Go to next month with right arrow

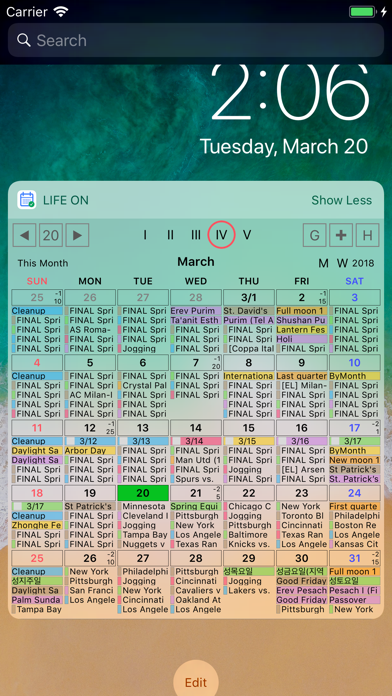pyautogui.click(x=77, y=235)
